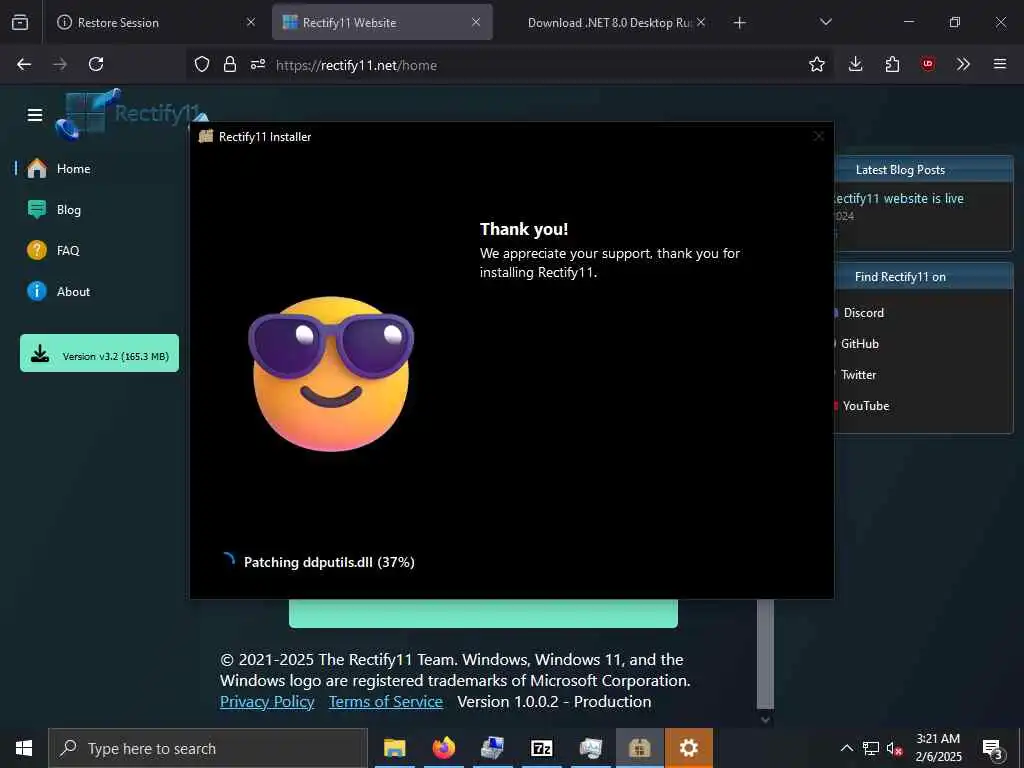The height and width of the screenshot is (768, 1024).
Task: Switch to the Restore Session tab
Action: pos(155,22)
